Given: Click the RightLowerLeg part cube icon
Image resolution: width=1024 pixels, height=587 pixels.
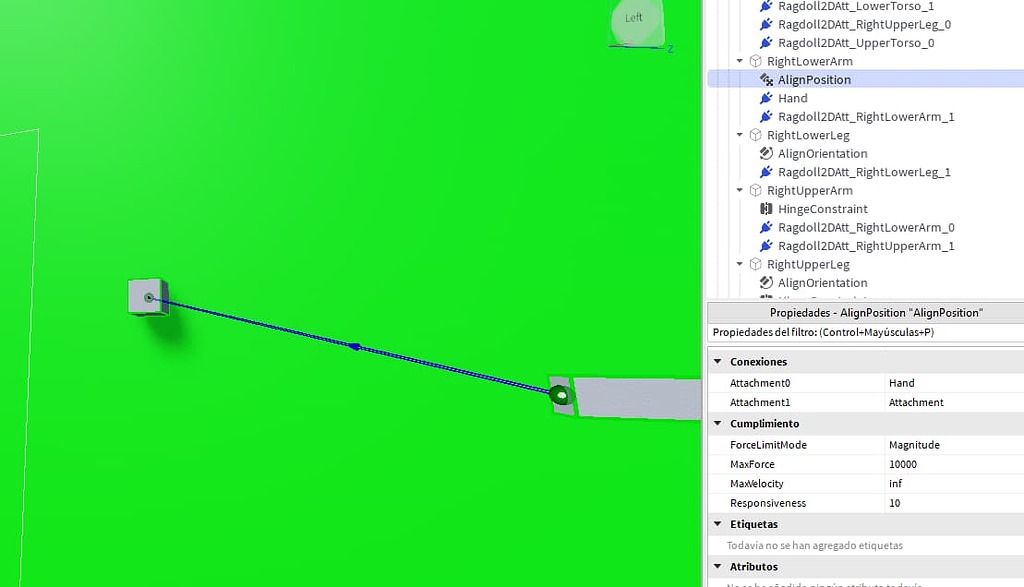Looking at the screenshot, I should [x=756, y=135].
